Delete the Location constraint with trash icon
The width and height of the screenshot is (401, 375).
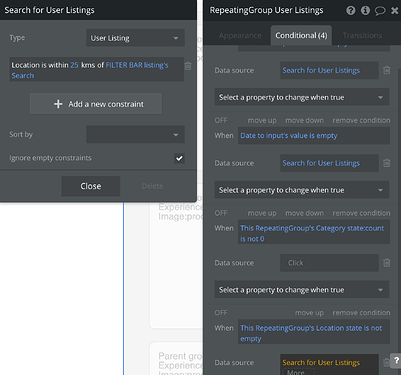(188, 66)
